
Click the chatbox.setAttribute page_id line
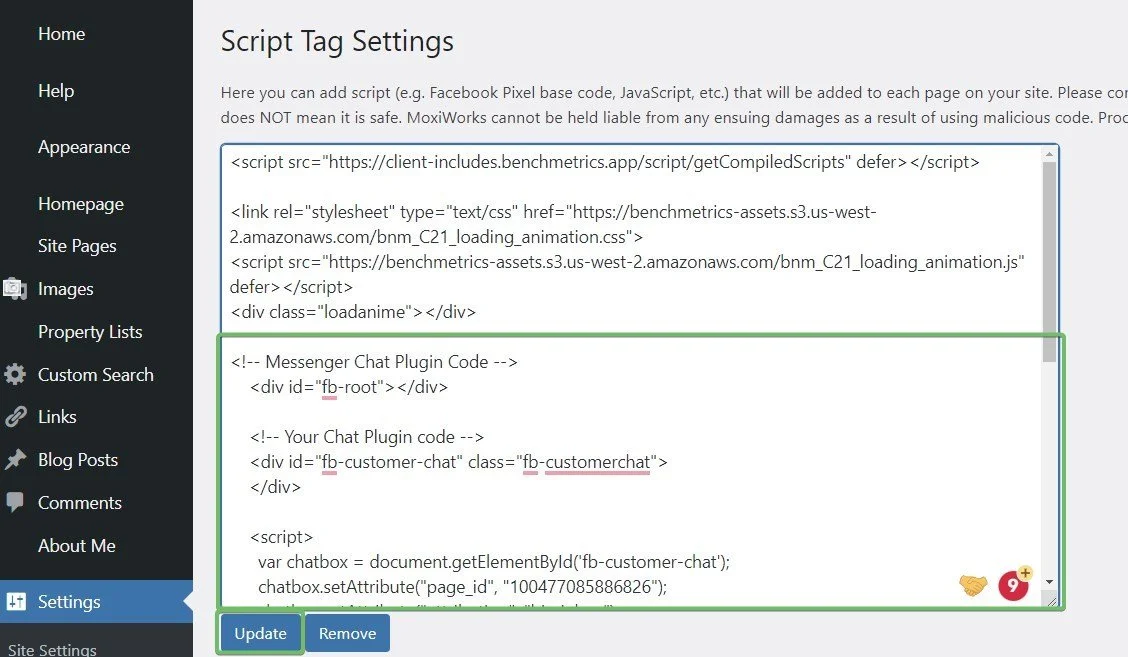point(463,587)
